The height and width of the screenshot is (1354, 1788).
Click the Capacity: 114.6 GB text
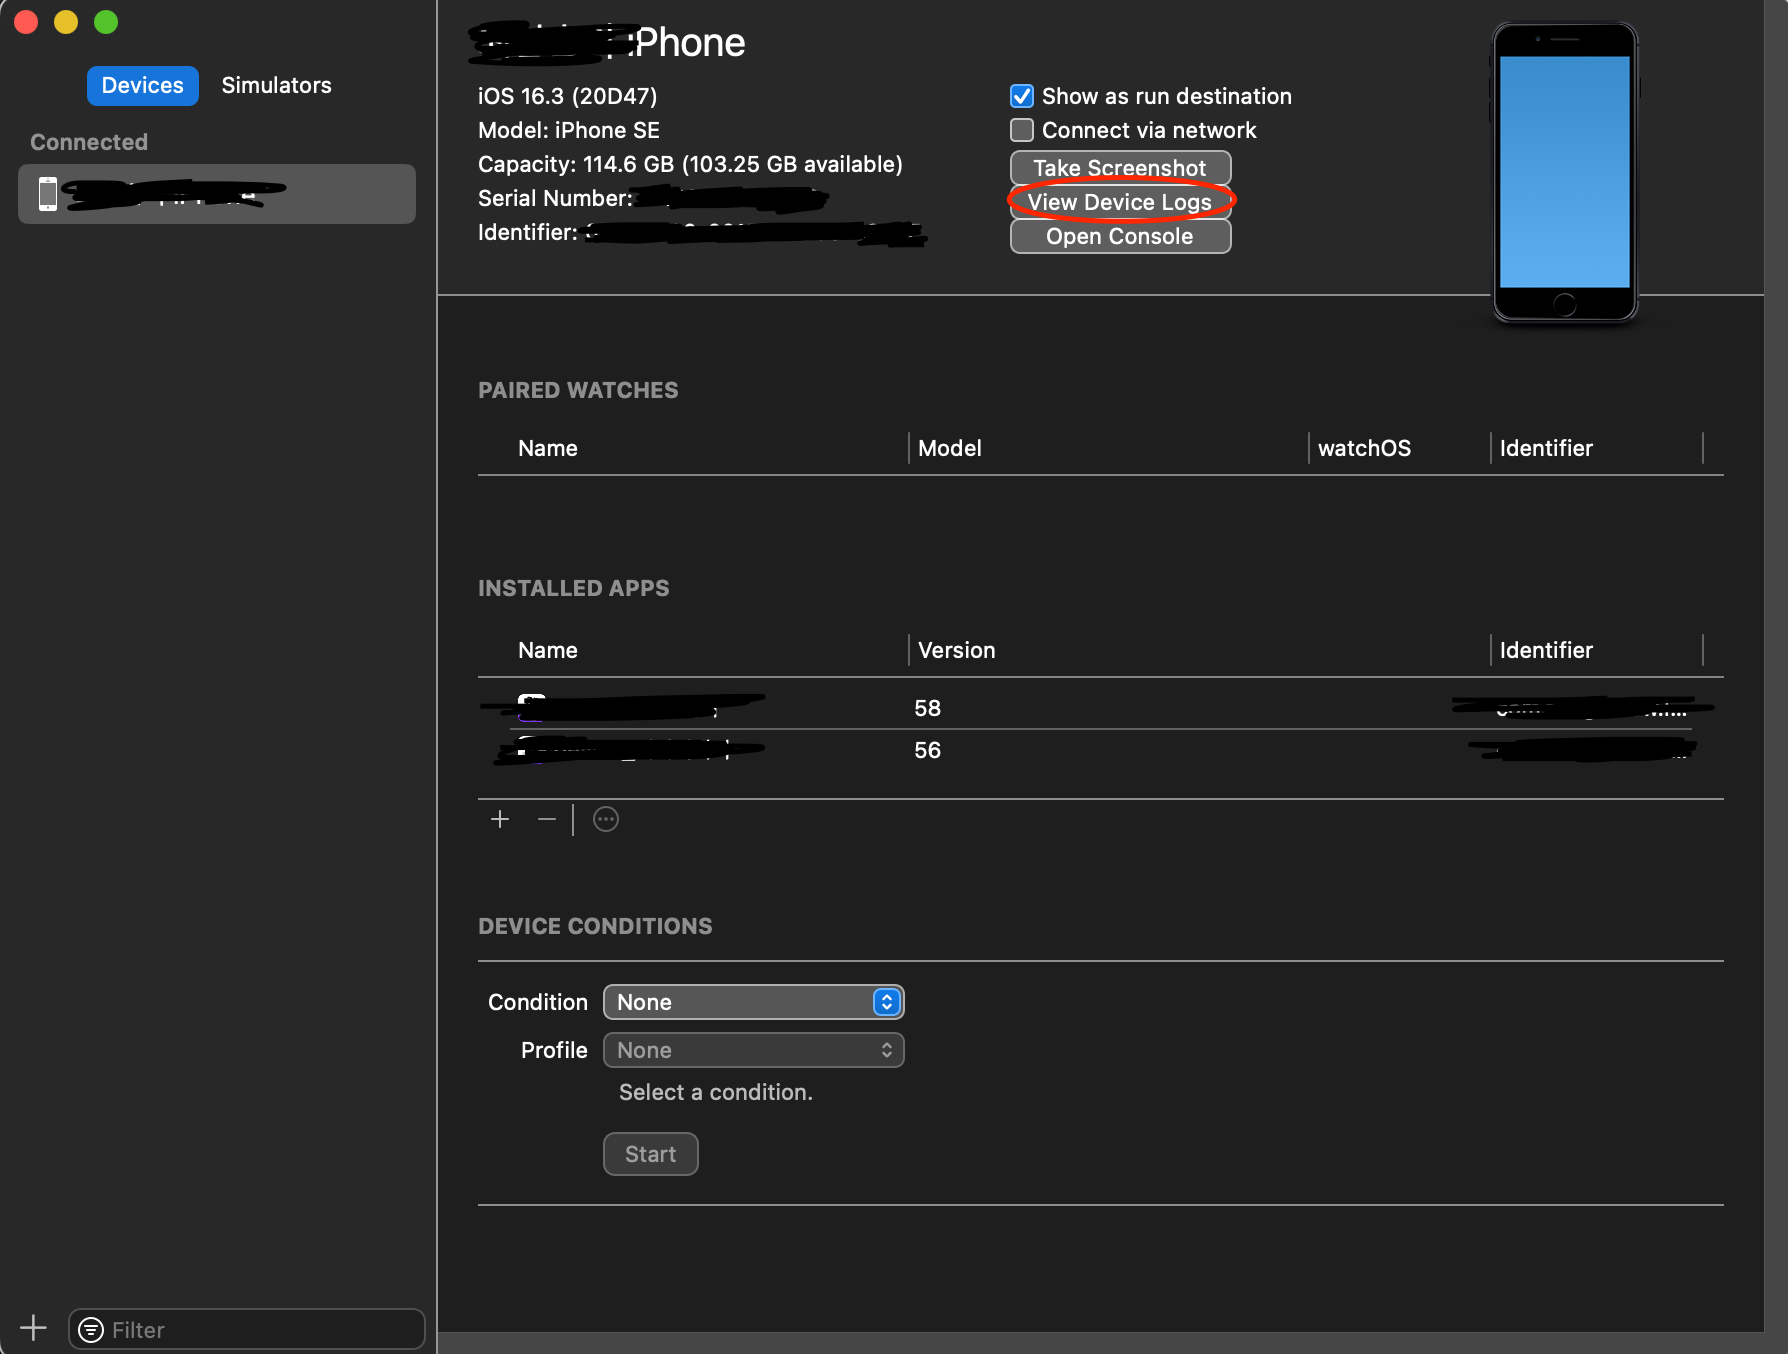tap(690, 165)
